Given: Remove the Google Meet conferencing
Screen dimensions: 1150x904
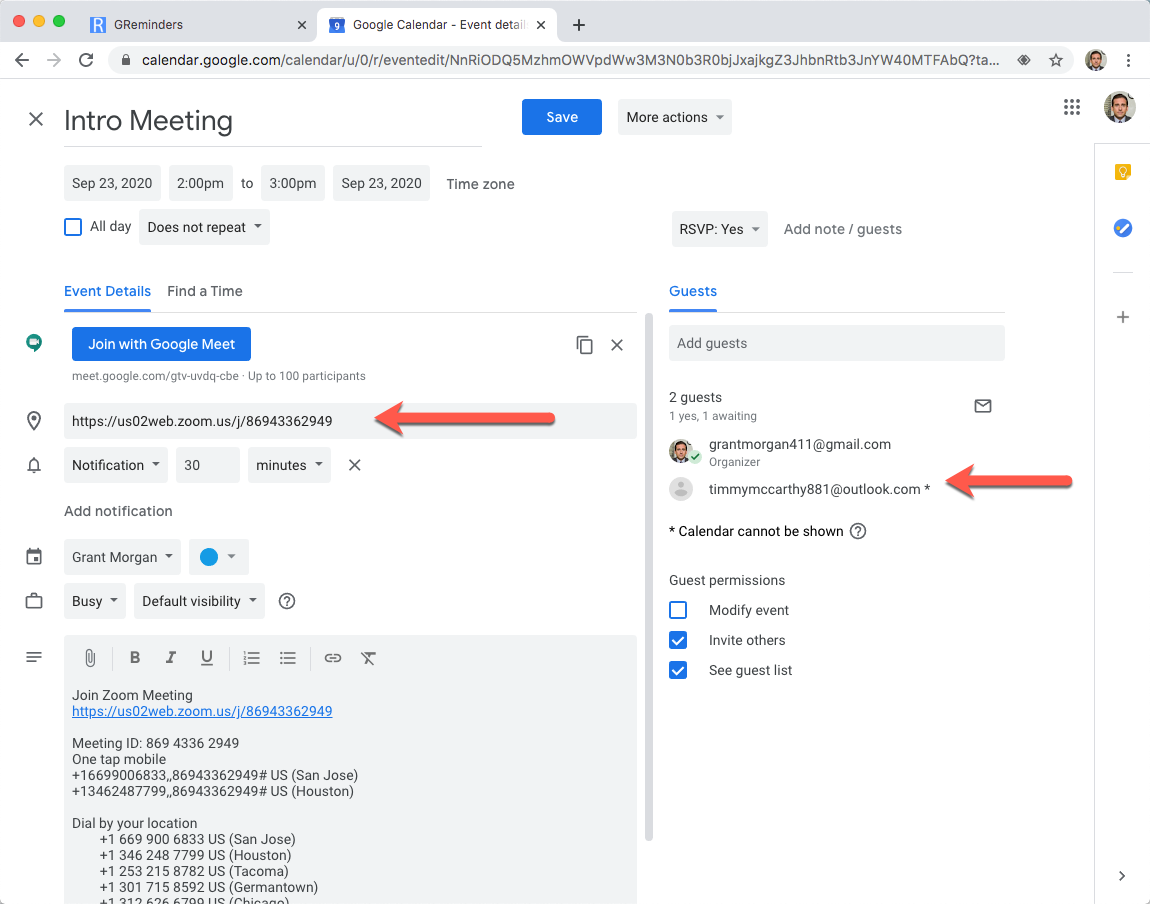Looking at the screenshot, I should coord(617,345).
